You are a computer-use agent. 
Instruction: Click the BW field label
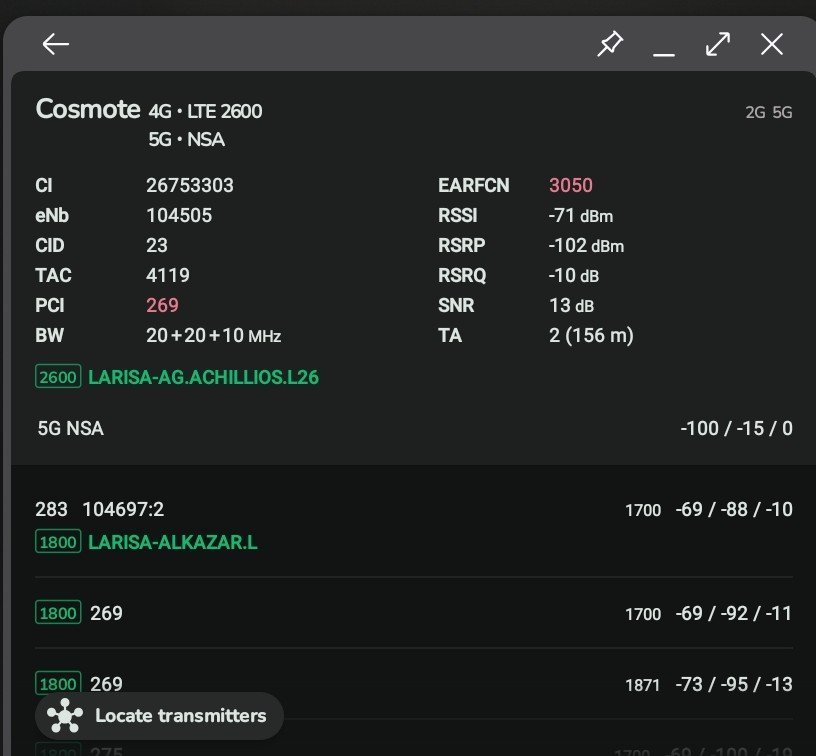(x=49, y=336)
